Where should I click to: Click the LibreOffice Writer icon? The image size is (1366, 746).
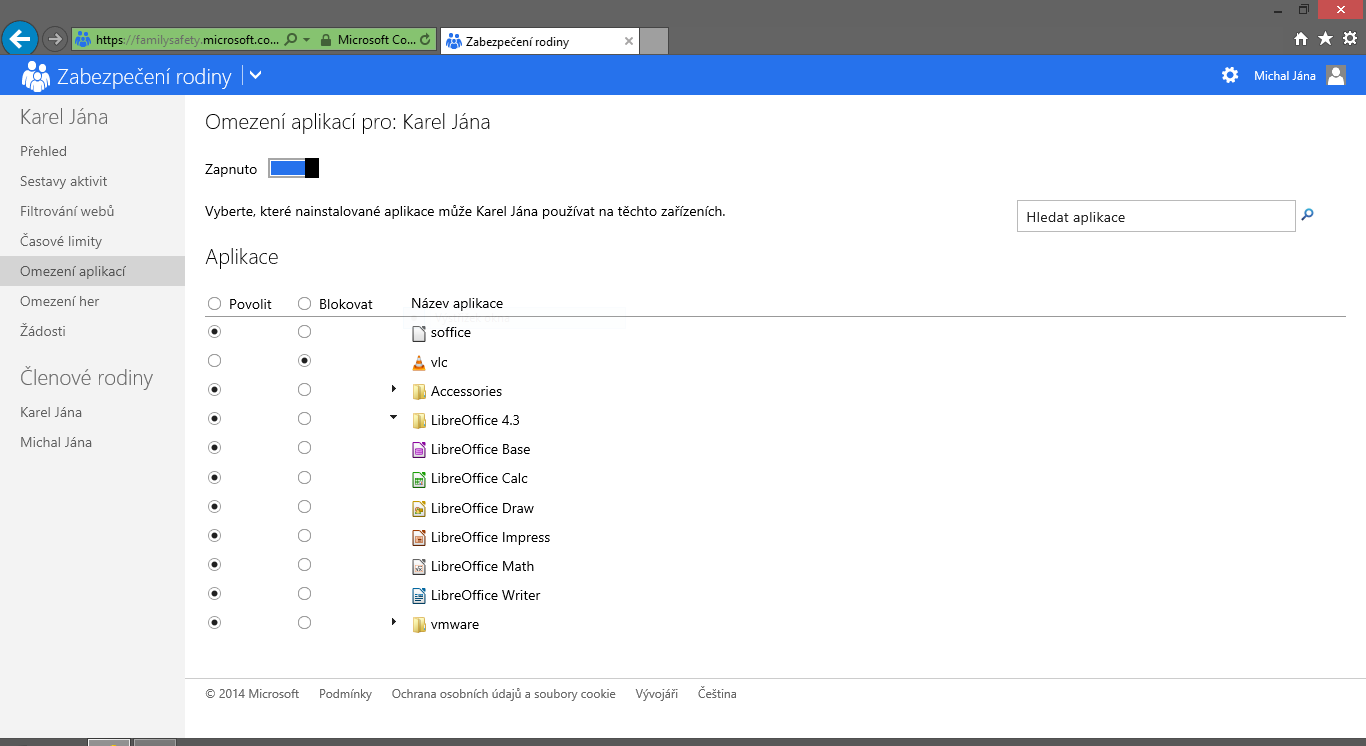419,595
